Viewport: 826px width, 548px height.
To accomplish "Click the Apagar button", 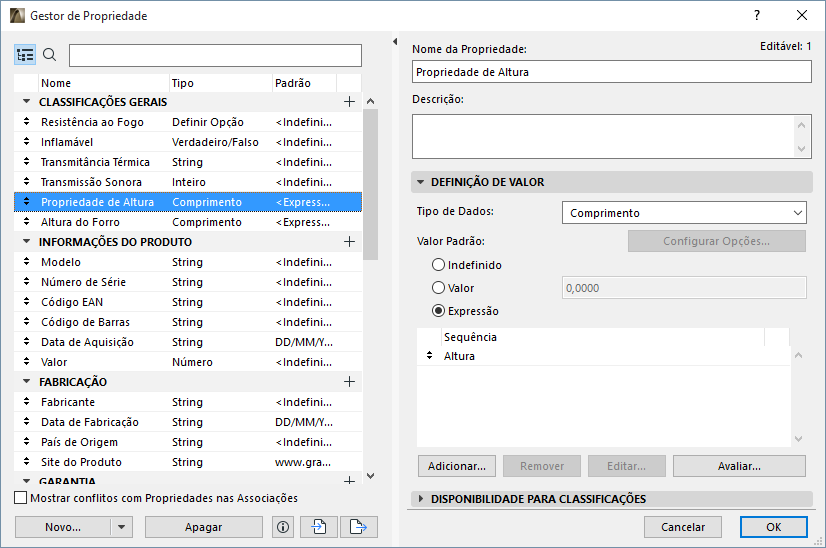I will pos(203,527).
